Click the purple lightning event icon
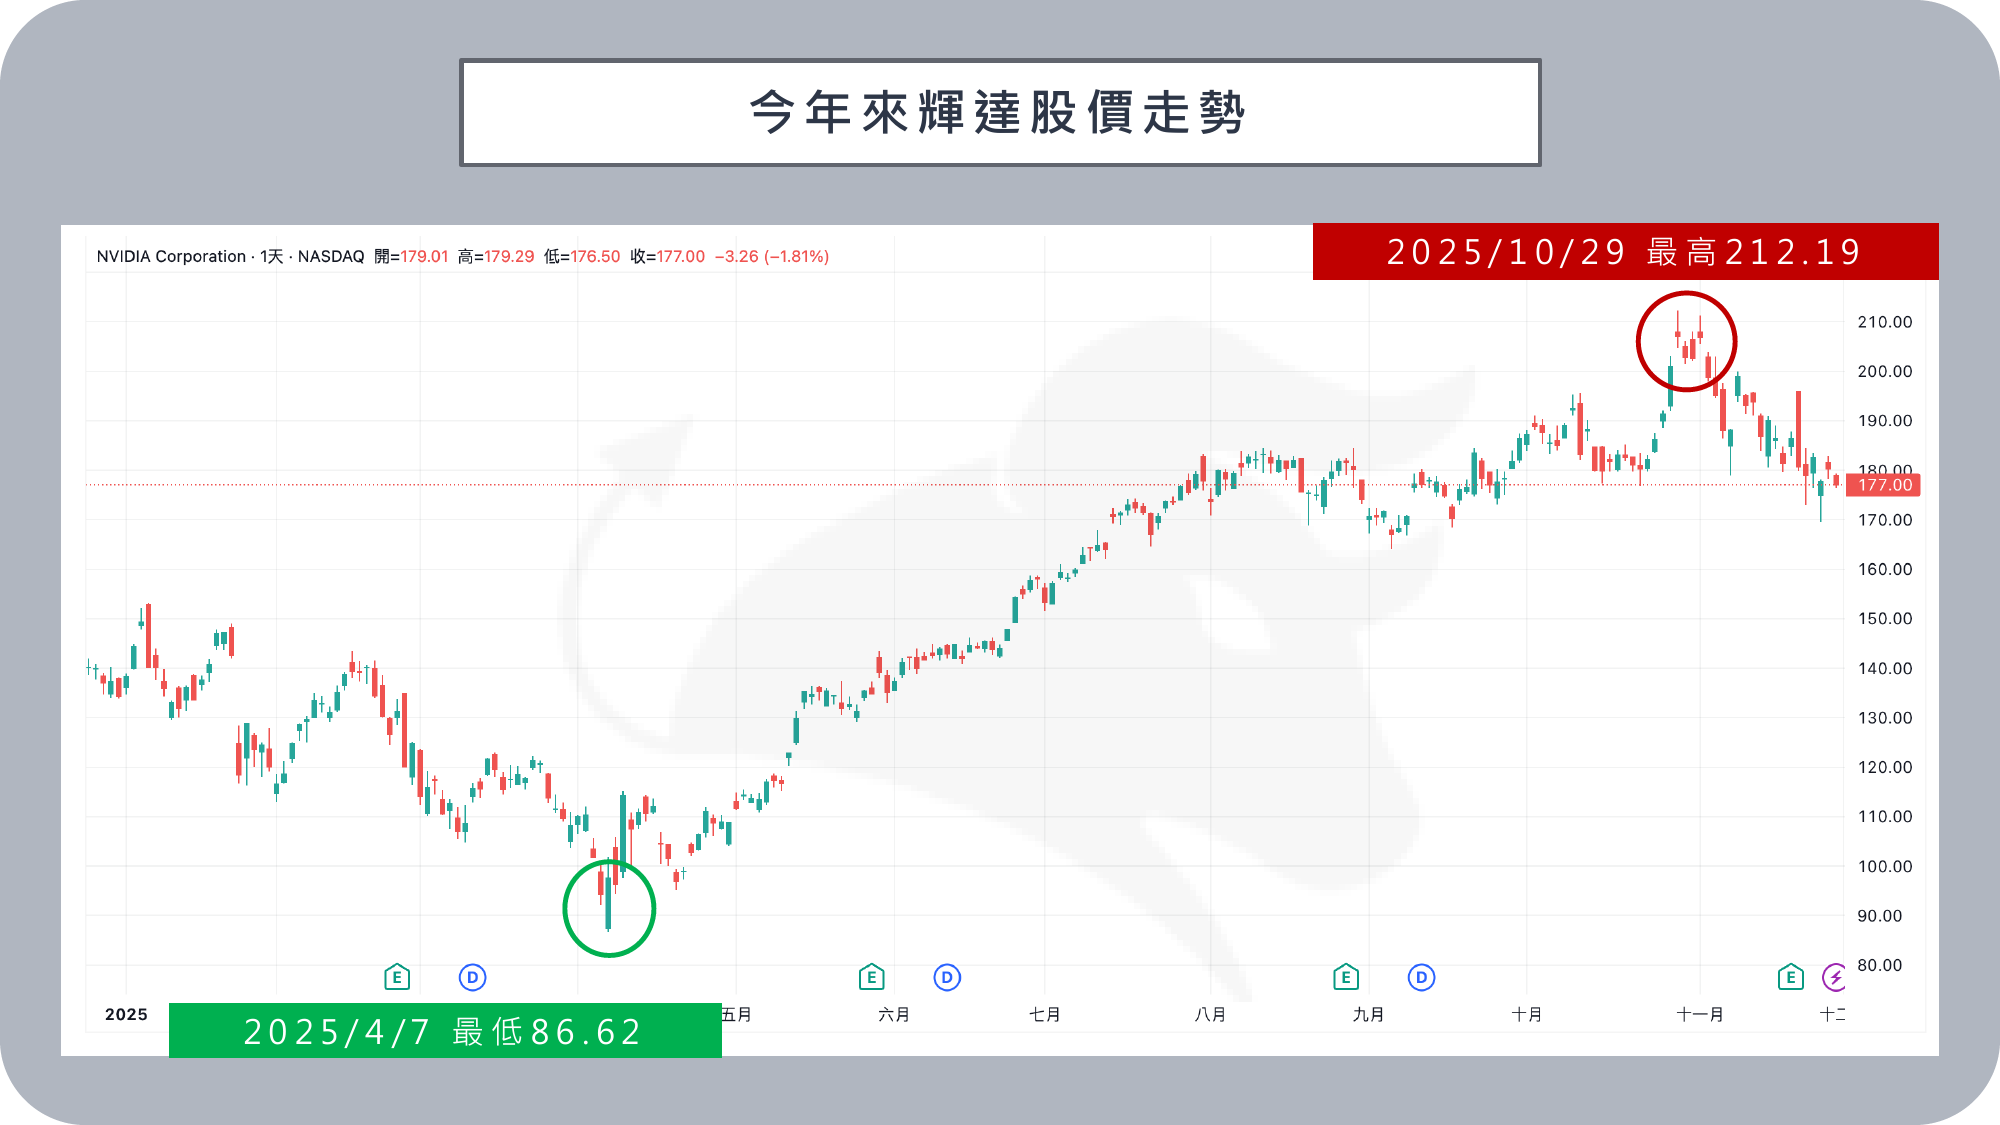 (1834, 977)
